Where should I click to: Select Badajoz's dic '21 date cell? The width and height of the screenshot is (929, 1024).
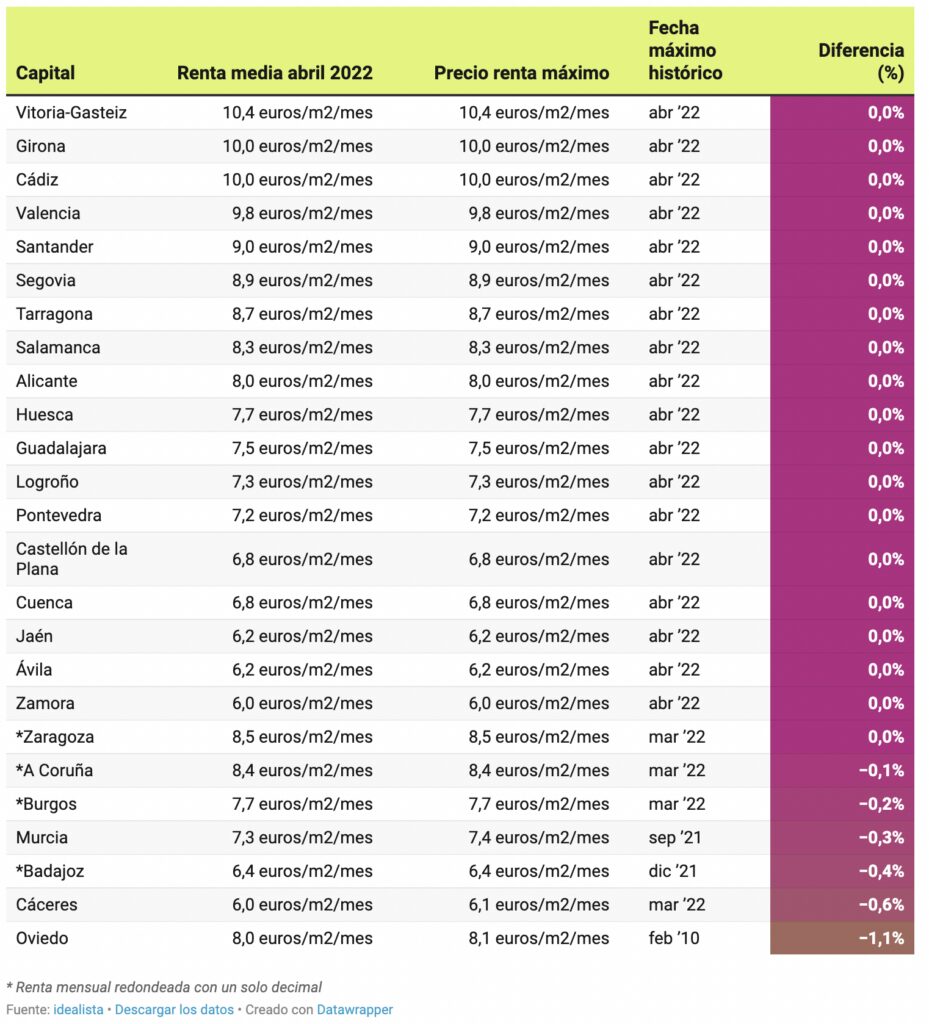point(673,871)
